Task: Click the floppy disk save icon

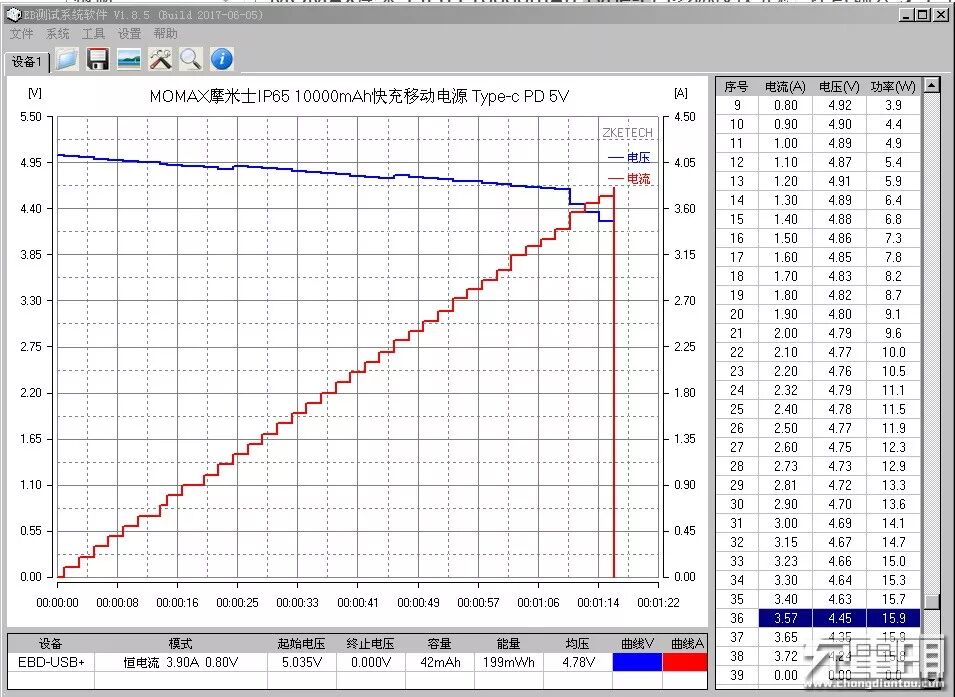Action: click(97, 59)
